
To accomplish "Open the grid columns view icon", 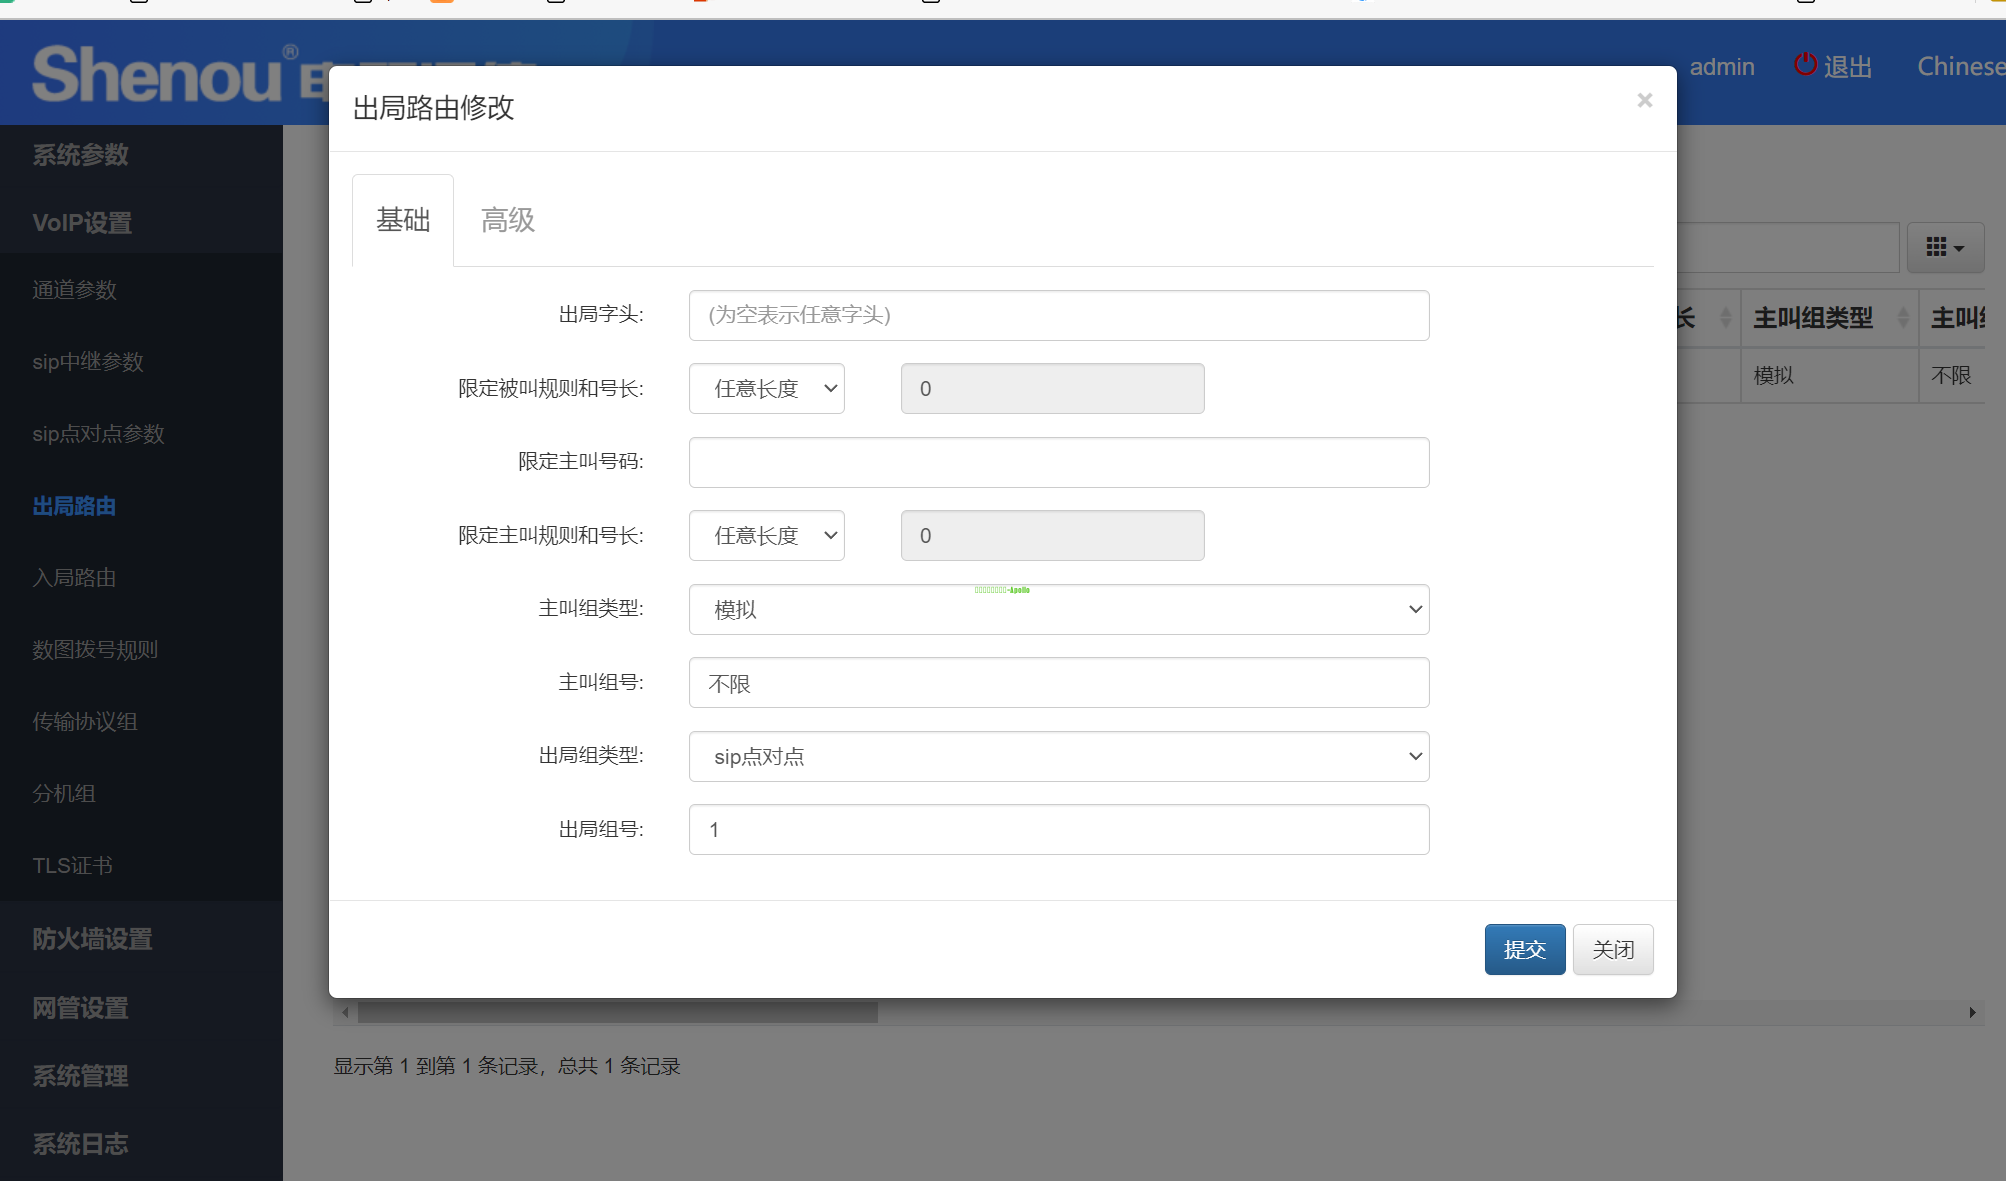I will (x=1944, y=247).
